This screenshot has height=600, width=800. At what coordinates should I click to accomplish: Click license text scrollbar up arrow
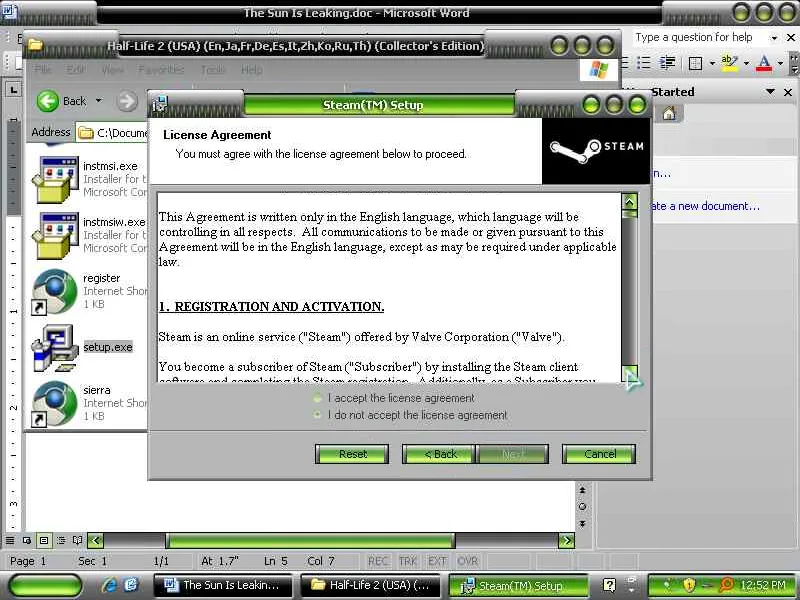(x=630, y=202)
